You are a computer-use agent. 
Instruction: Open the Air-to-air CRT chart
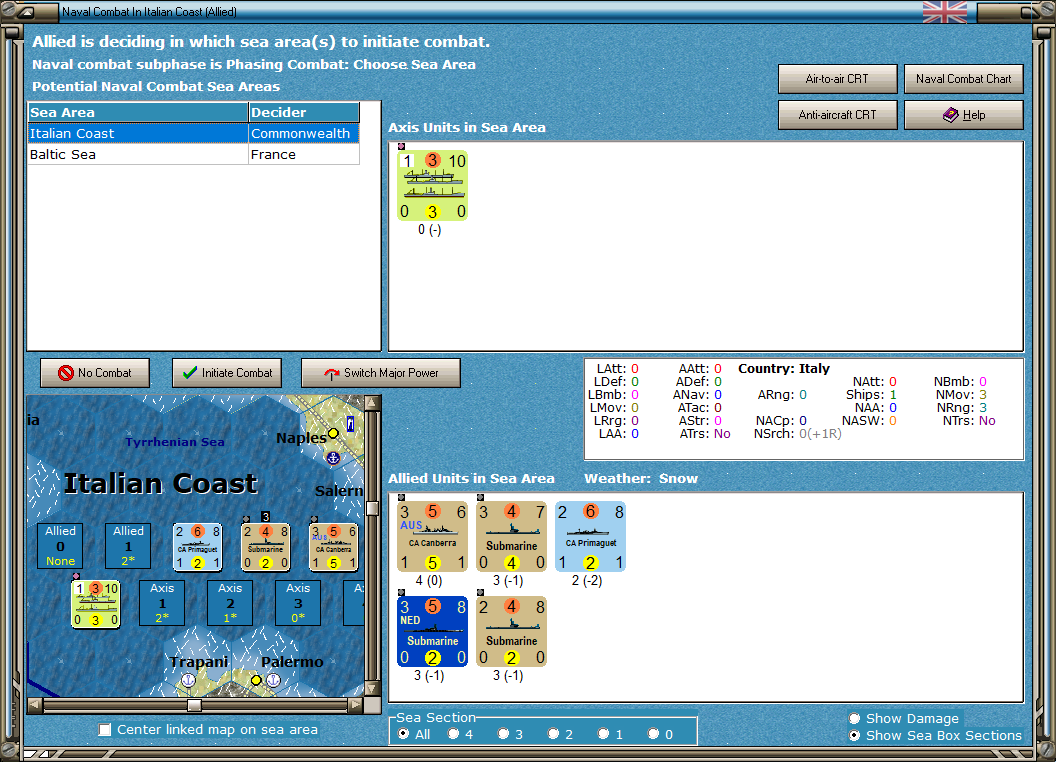(837, 79)
